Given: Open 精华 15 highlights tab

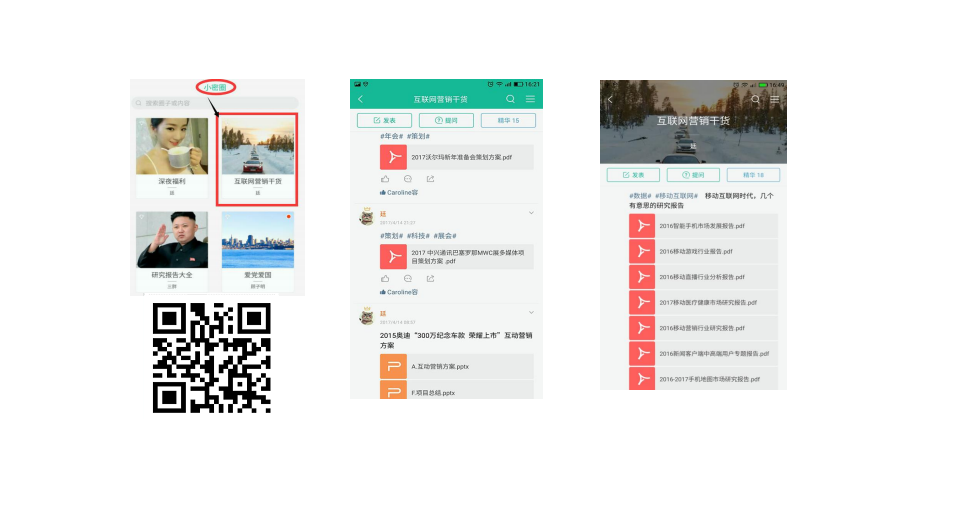Looking at the screenshot, I should 508,121.
